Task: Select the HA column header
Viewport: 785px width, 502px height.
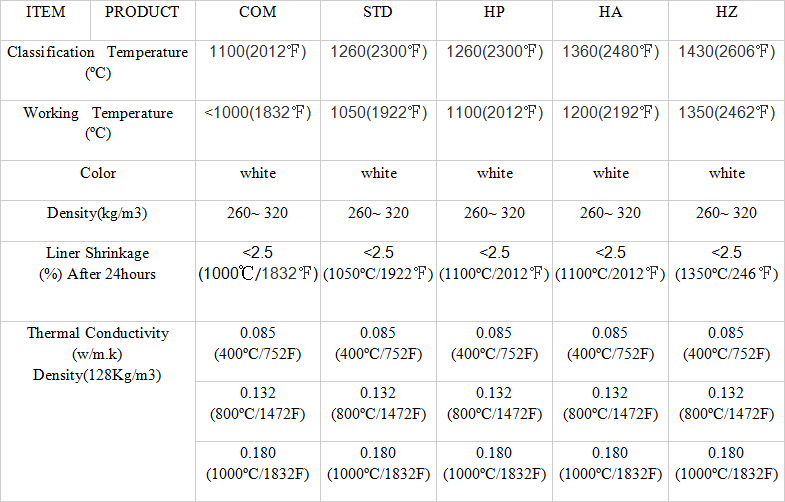Action: tap(610, 13)
